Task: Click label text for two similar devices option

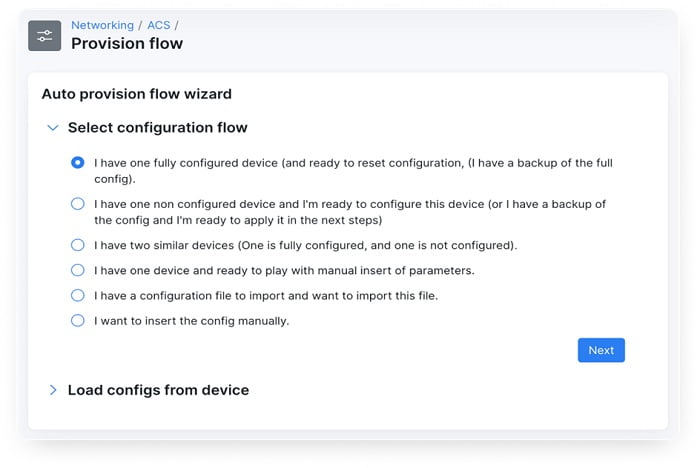Action: [305, 245]
